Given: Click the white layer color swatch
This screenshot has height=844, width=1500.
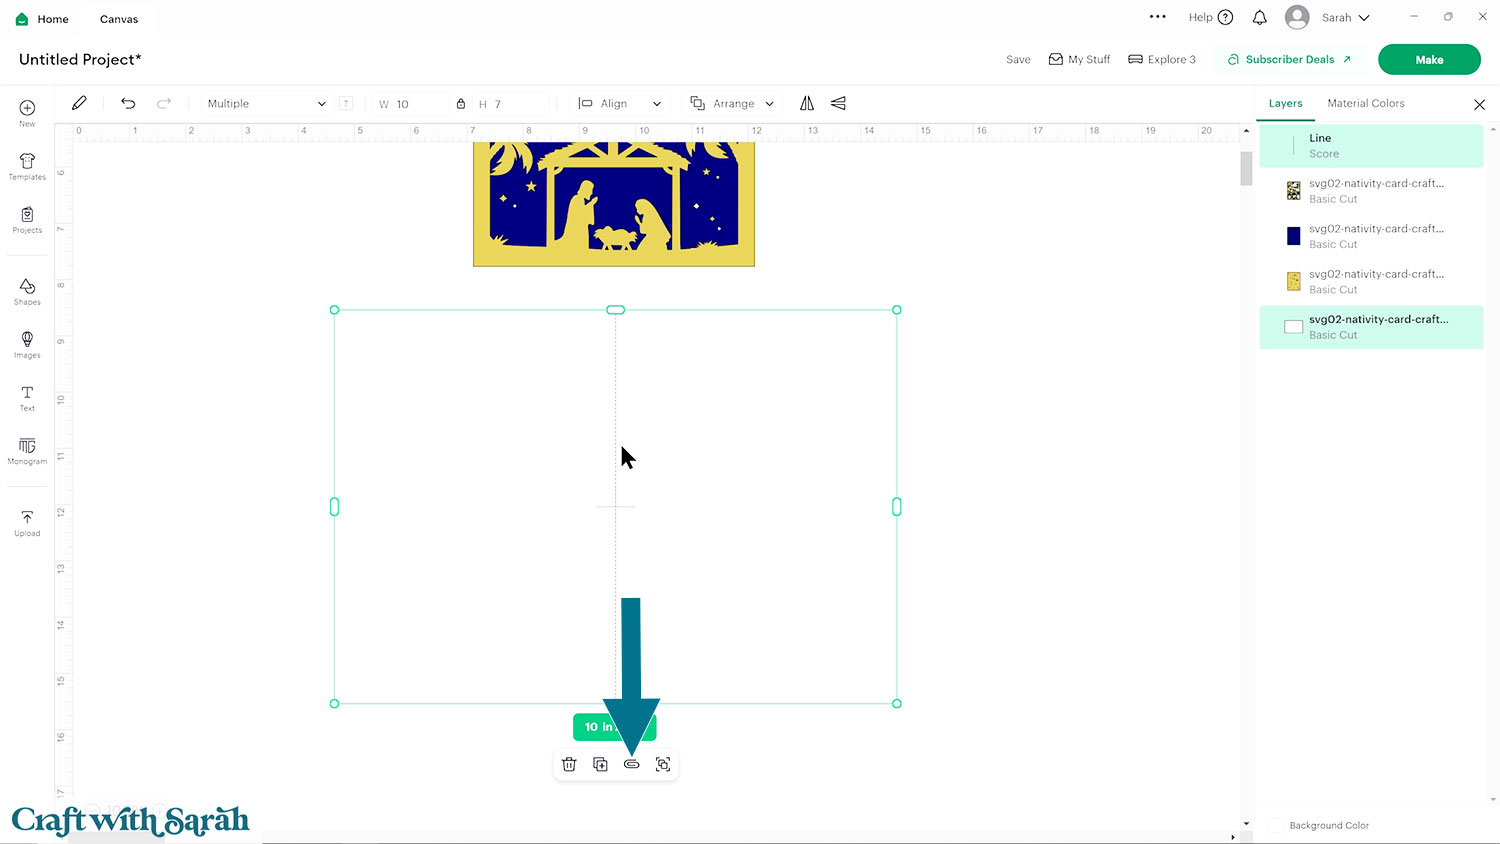Looking at the screenshot, I should tap(1293, 327).
